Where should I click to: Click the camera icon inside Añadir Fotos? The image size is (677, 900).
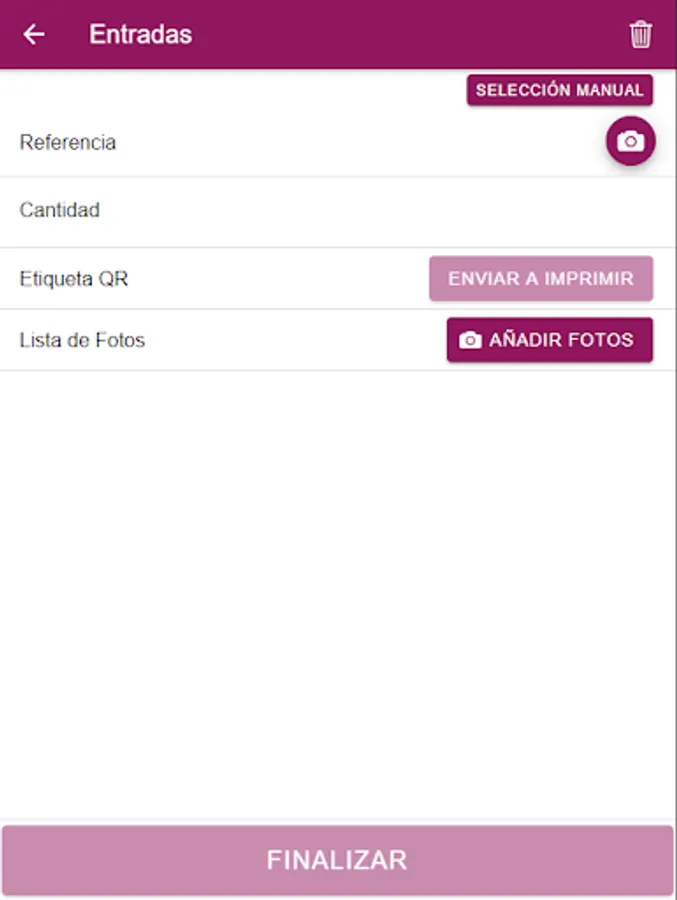pos(470,340)
